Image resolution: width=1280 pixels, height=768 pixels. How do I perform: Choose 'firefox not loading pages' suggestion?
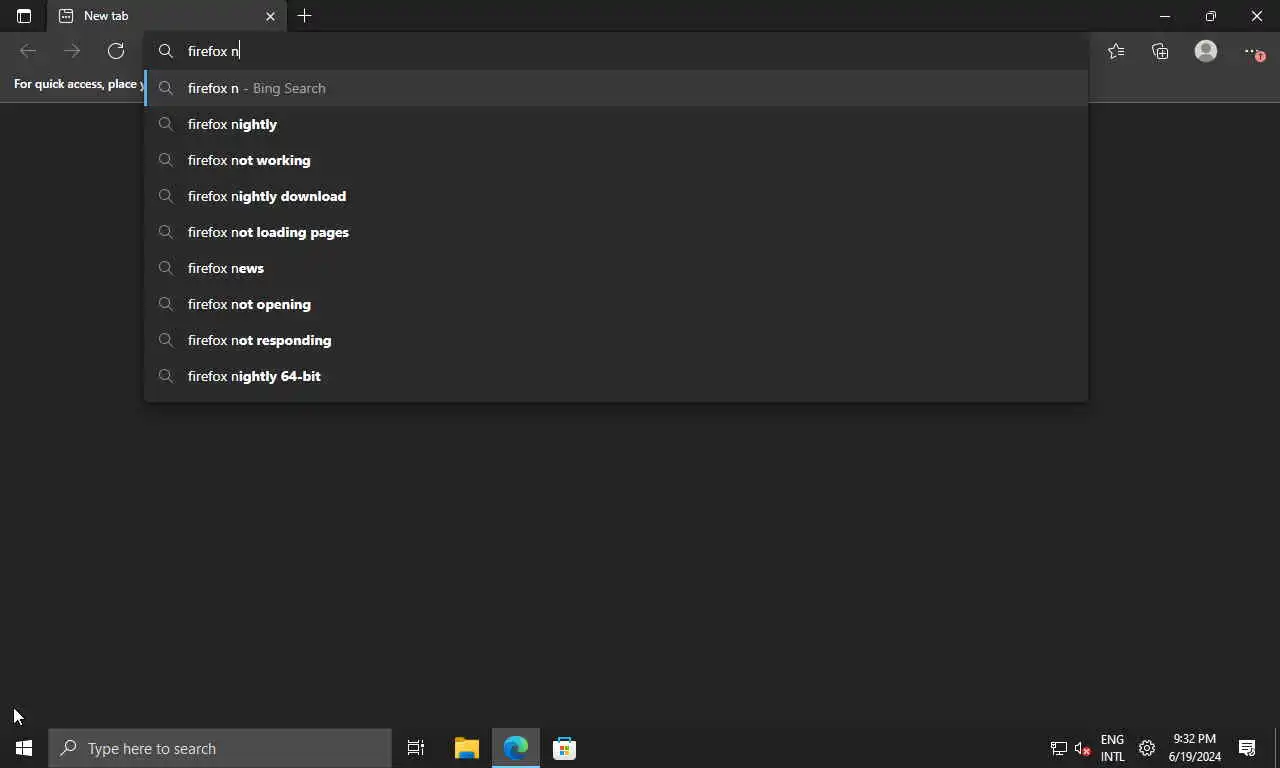(x=616, y=232)
